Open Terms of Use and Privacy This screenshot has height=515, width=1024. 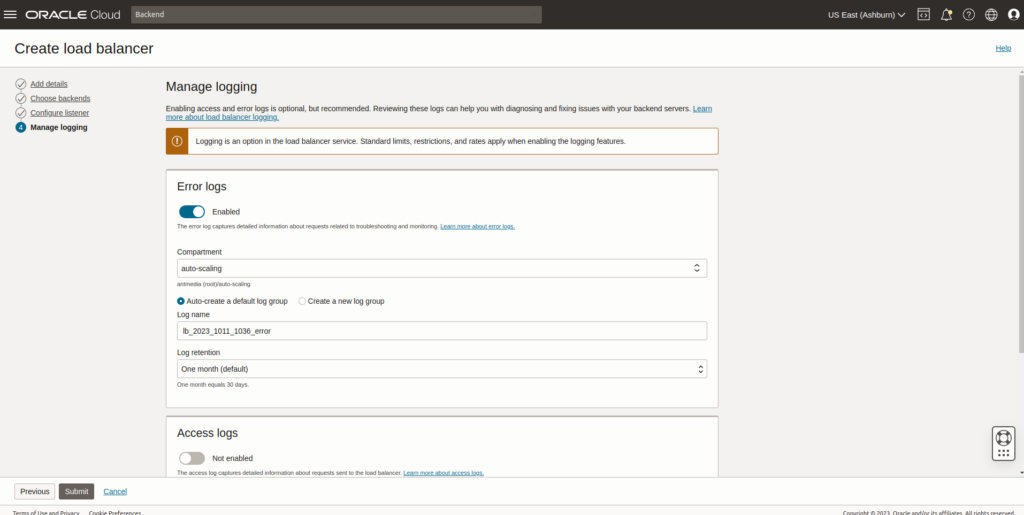pos(46,513)
